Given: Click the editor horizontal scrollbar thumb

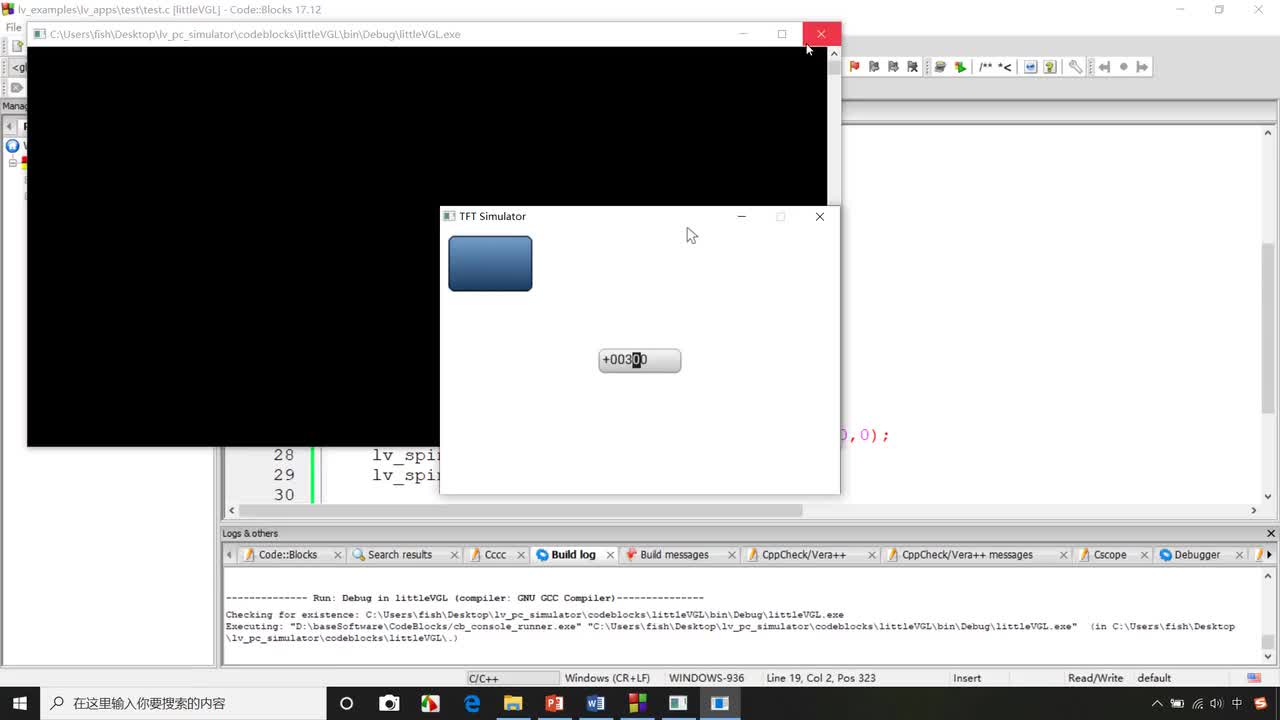Looking at the screenshot, I should tap(520, 510).
